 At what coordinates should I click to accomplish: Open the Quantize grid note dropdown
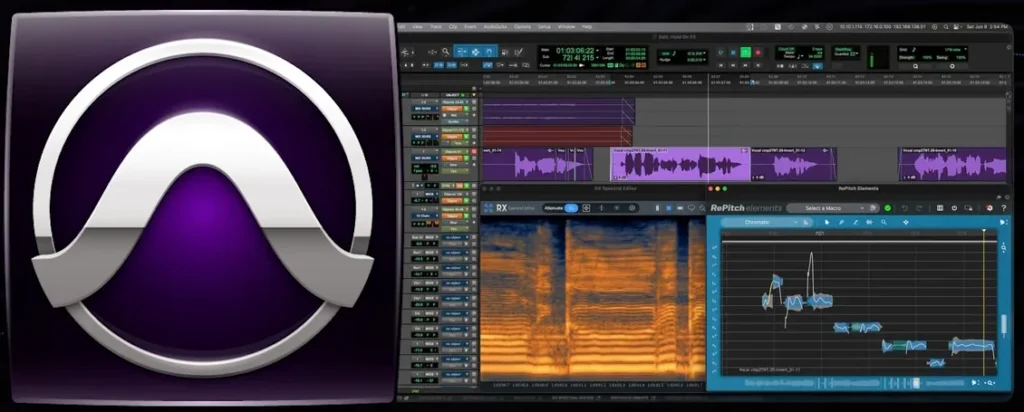(x=965, y=49)
